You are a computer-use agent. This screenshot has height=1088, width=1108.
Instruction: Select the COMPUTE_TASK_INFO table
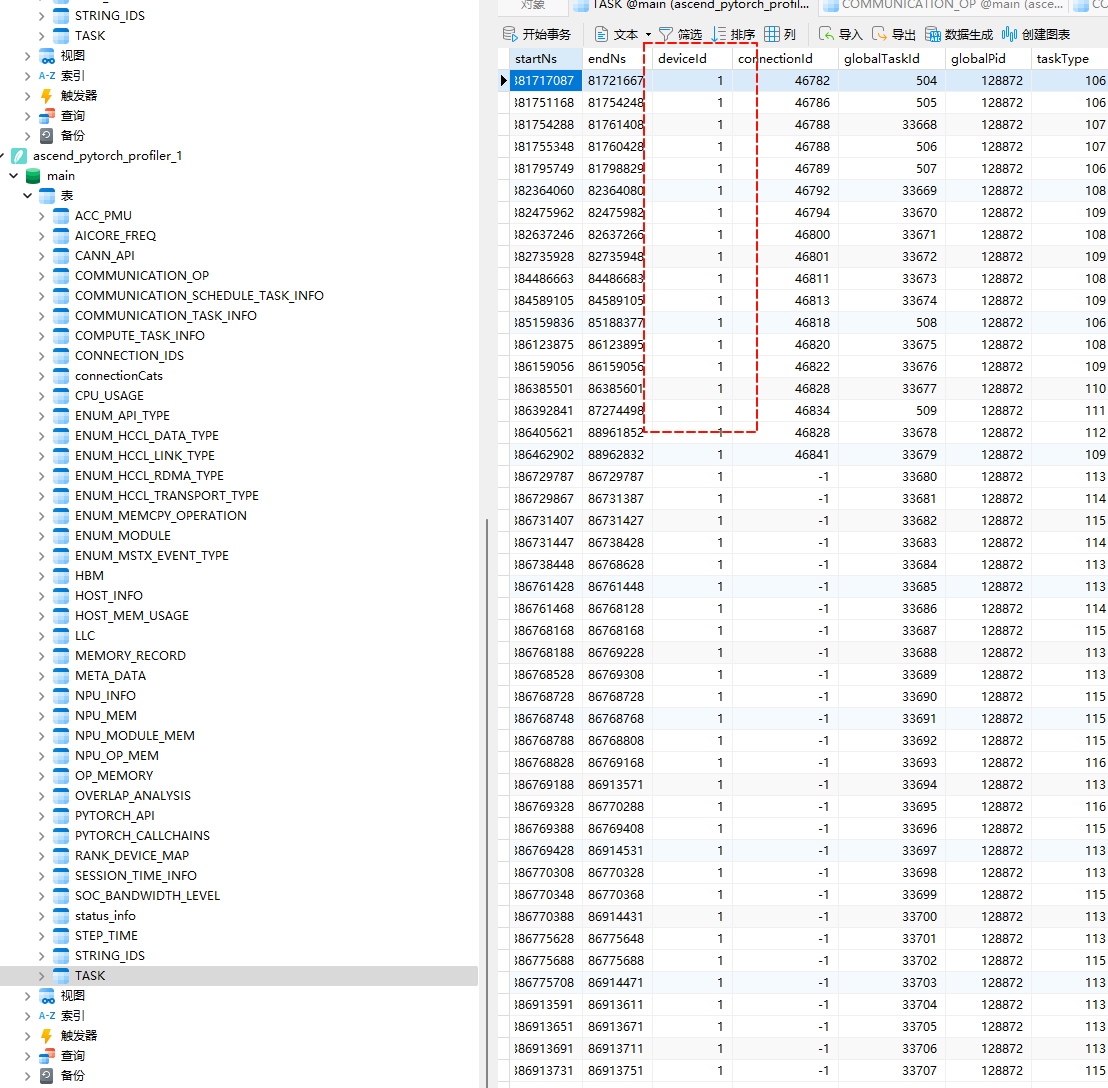tap(140, 336)
